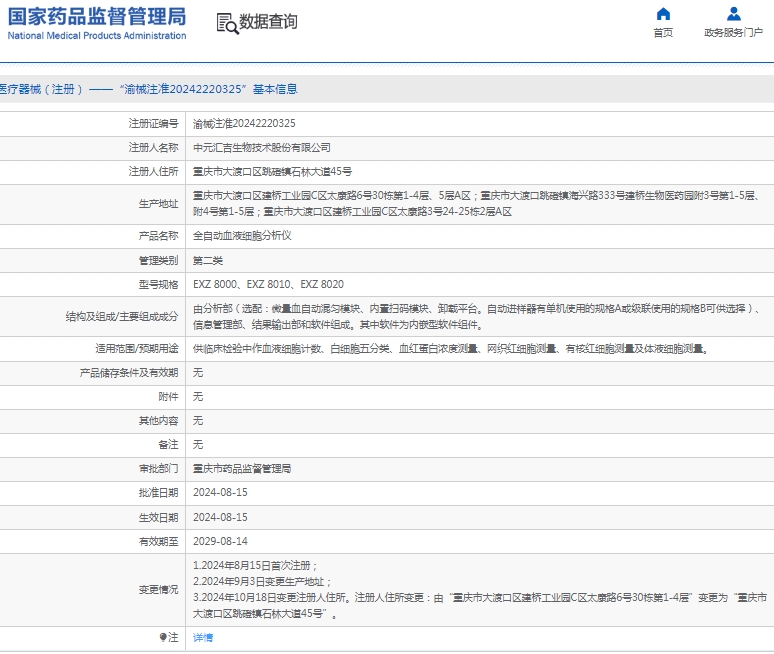774x654 pixels.
Task: Select change entry 2.2024年9月3日变更生产地址
Action: [262, 582]
